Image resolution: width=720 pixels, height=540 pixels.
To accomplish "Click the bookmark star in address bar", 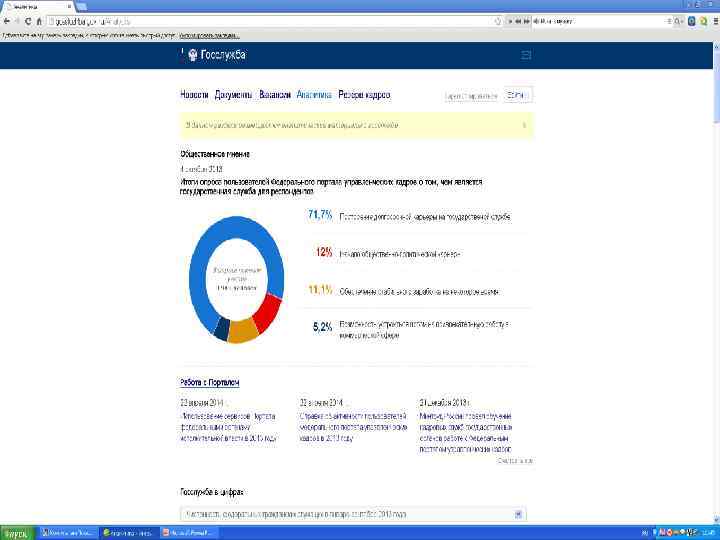I will 497,21.
